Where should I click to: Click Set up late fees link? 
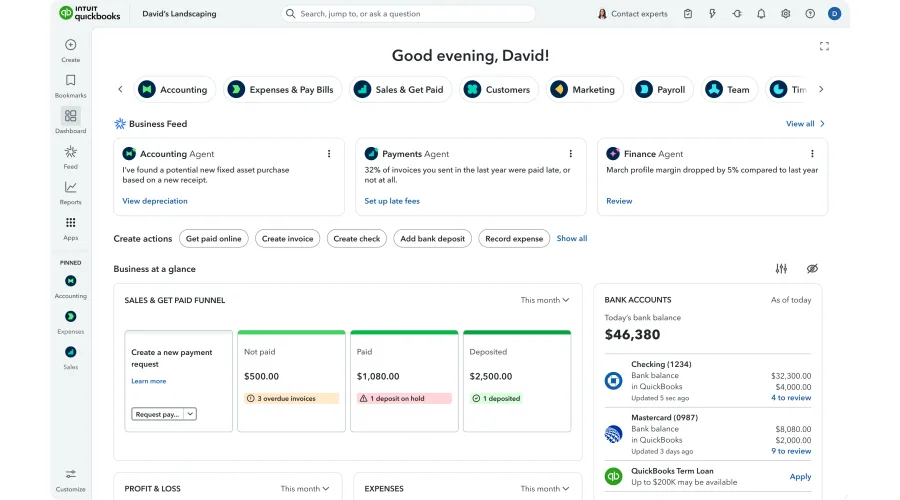[392, 201]
